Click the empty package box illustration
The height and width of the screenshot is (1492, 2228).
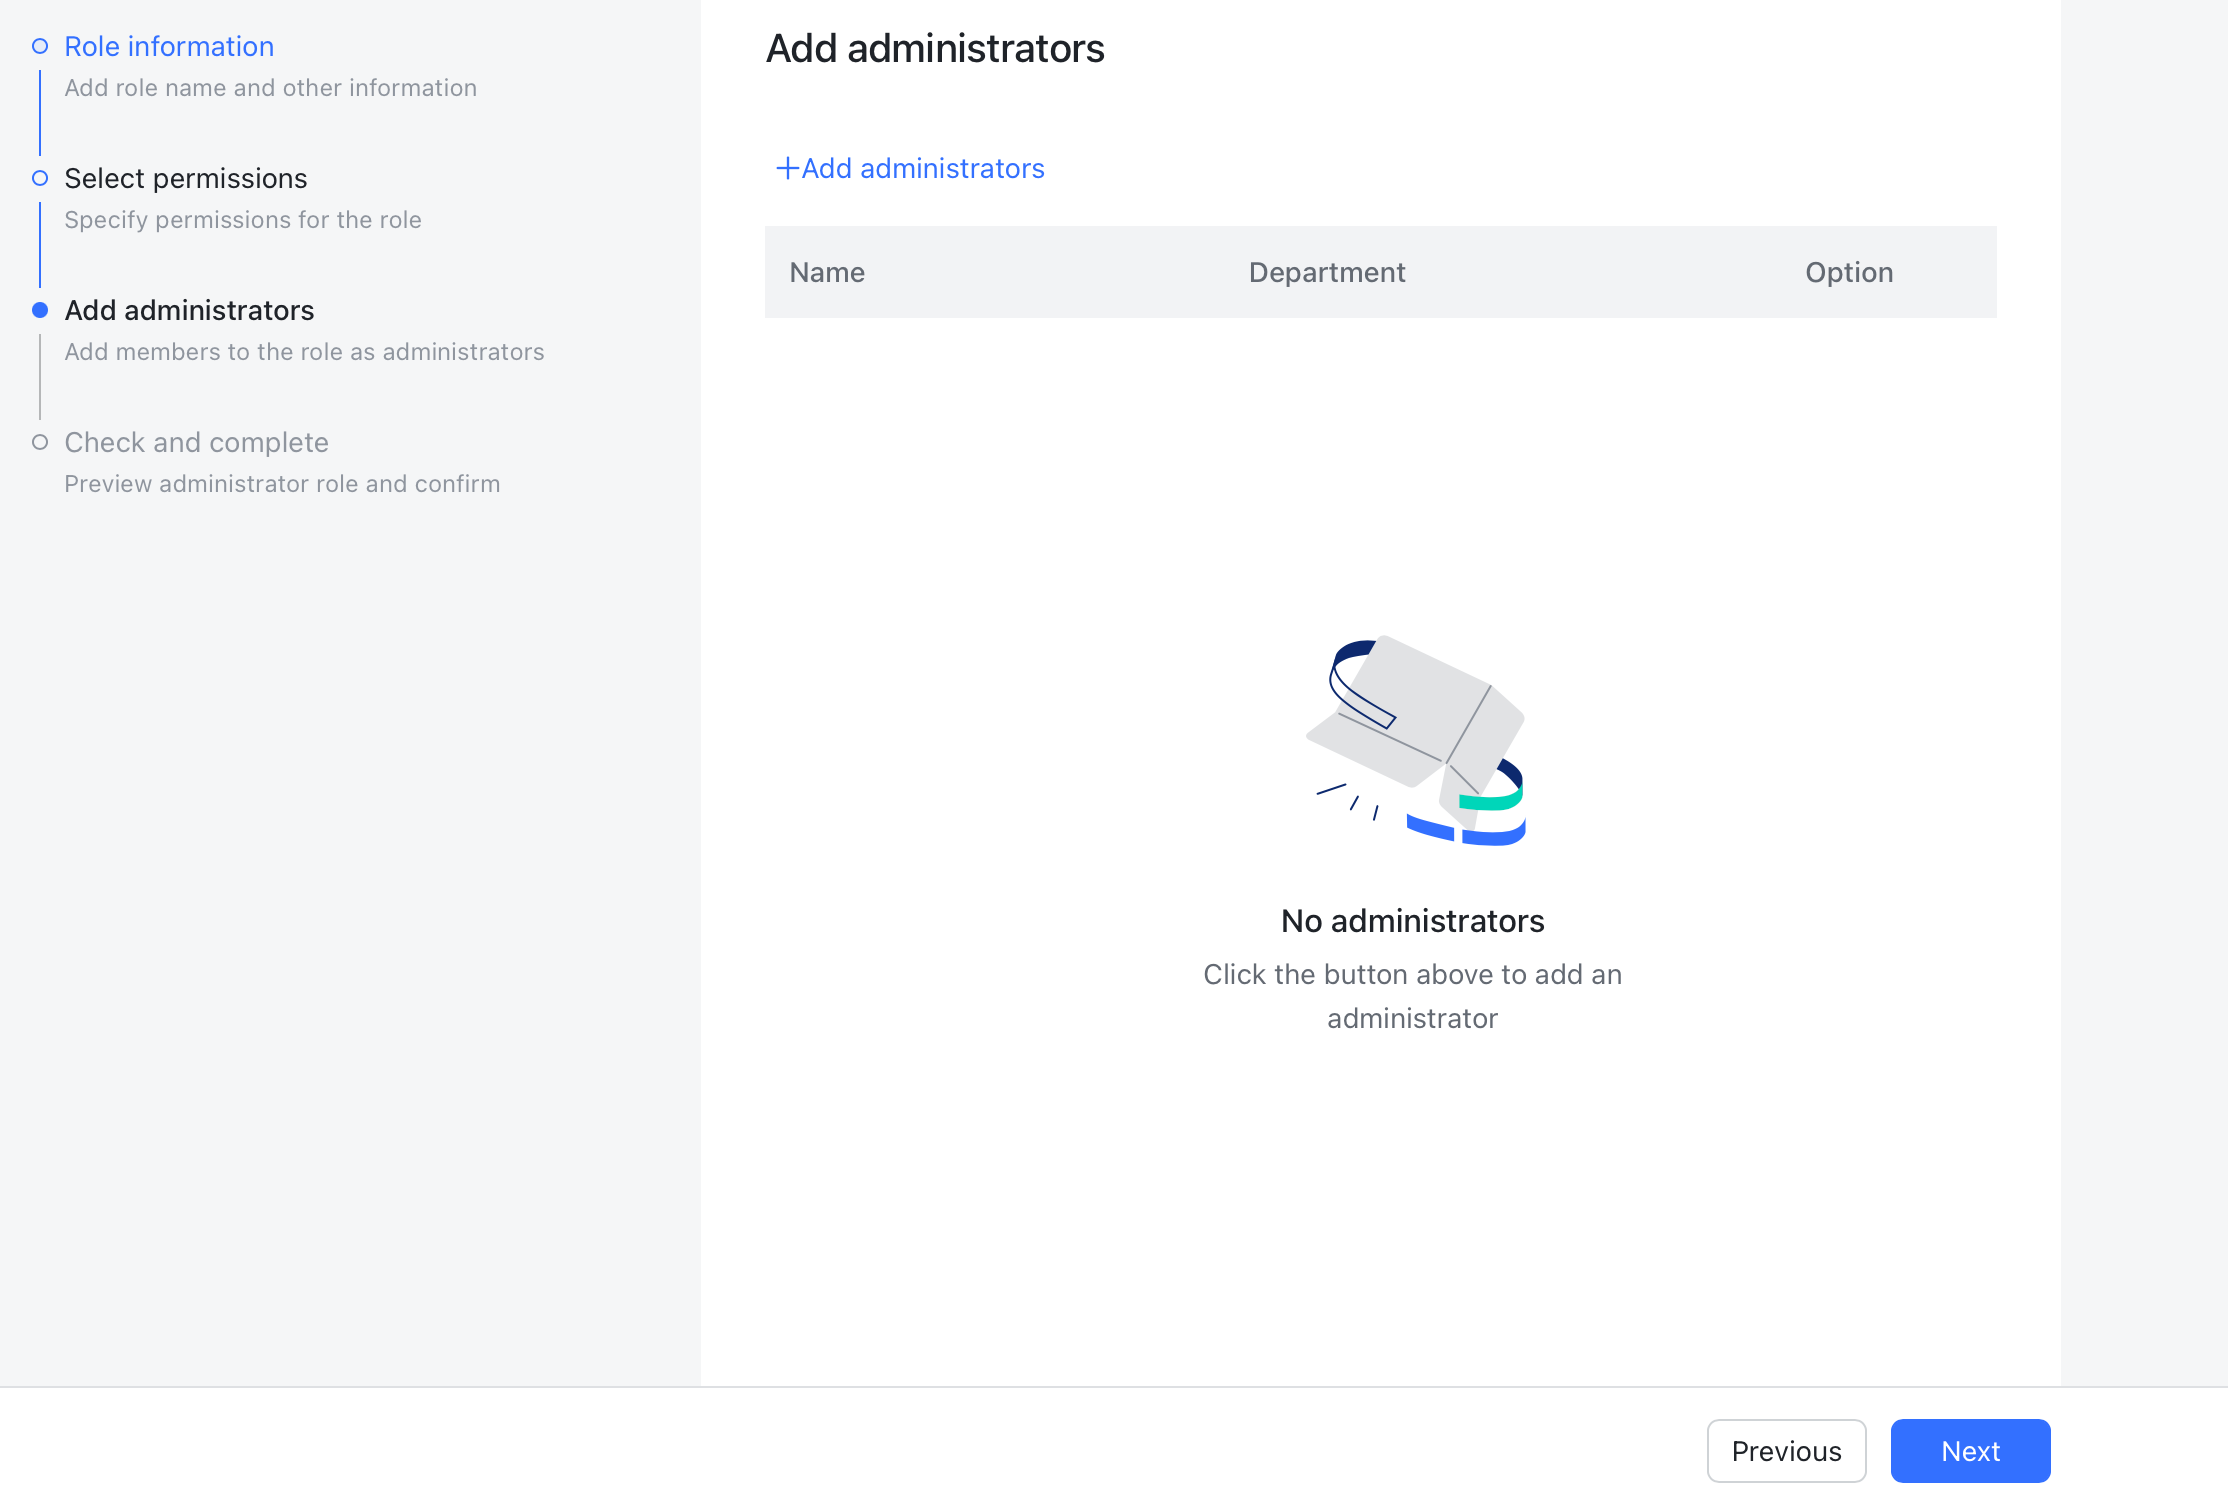[1413, 740]
